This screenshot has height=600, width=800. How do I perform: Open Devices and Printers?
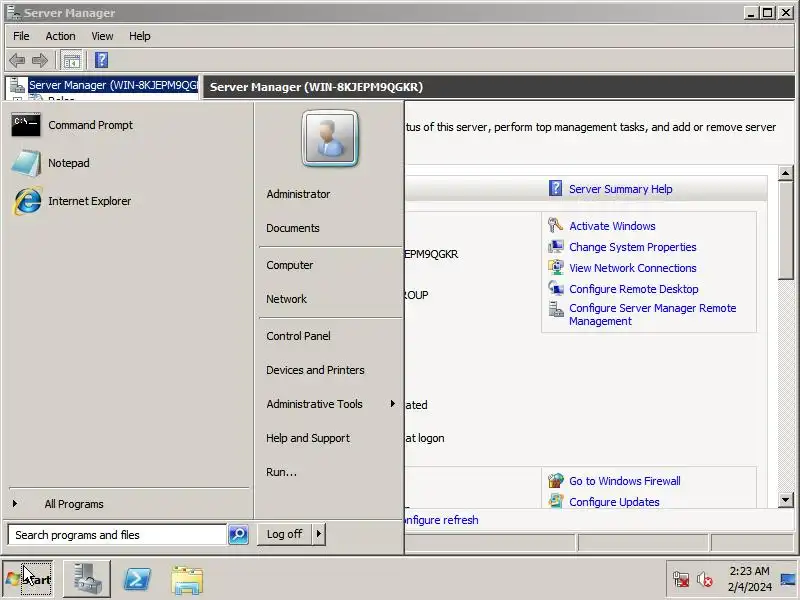pyautogui.click(x=315, y=370)
